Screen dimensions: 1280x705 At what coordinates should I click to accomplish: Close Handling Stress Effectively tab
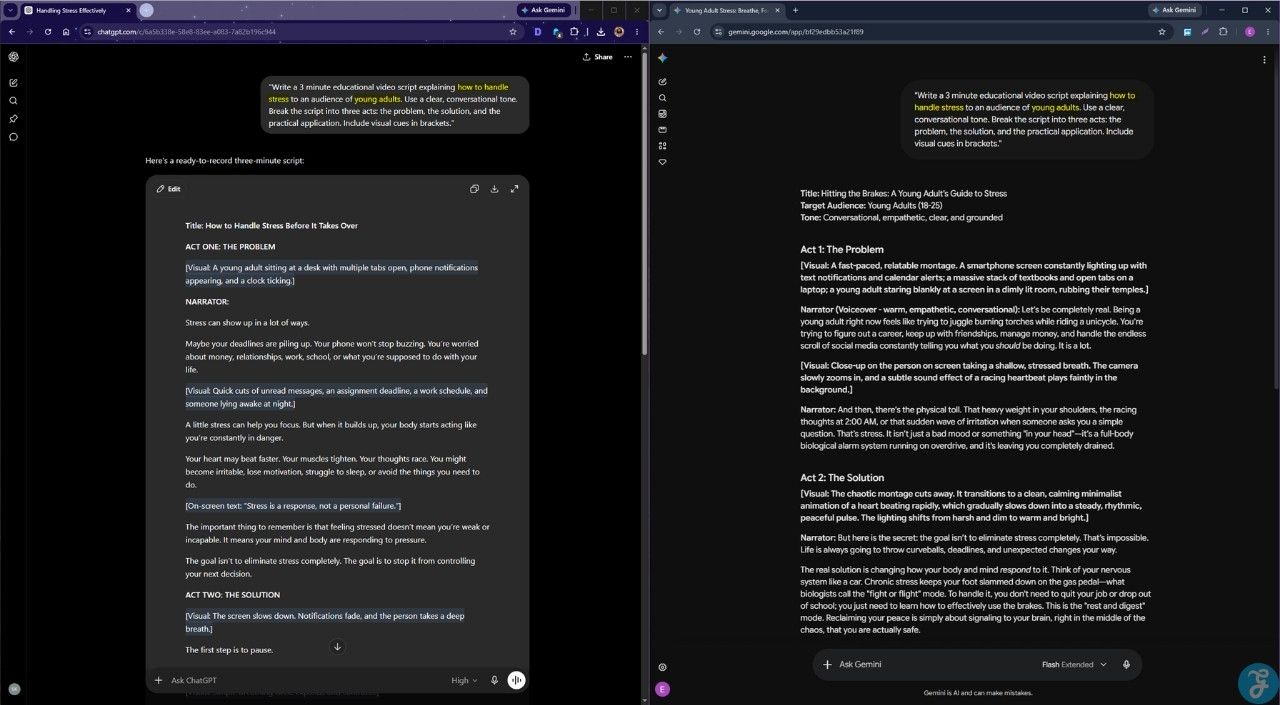[x=128, y=10]
